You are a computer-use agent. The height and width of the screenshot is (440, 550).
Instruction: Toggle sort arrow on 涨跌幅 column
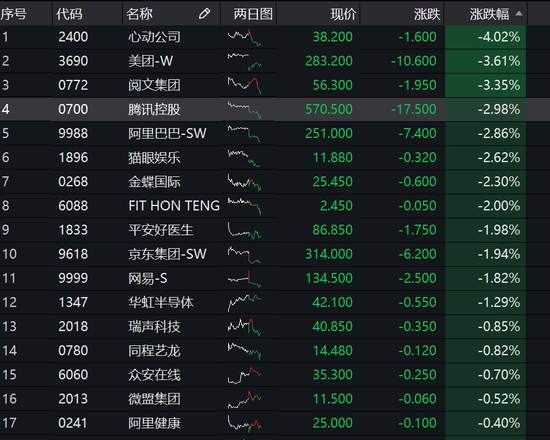pos(519,14)
